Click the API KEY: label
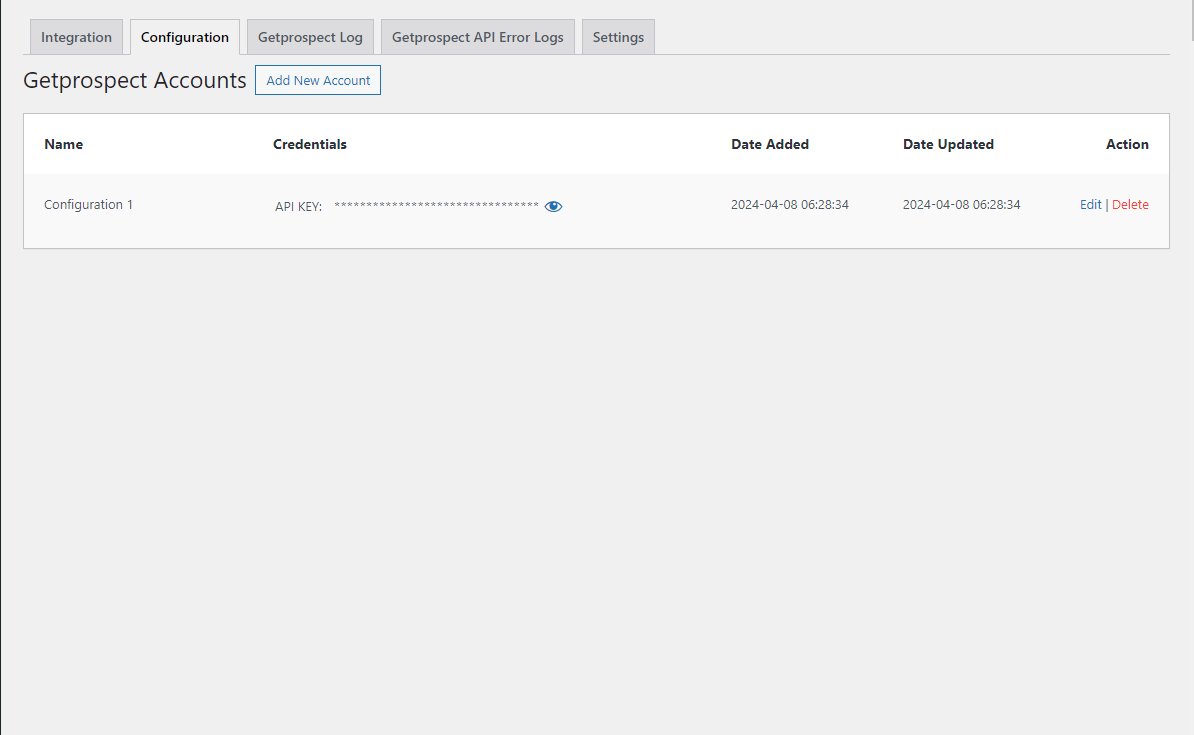Screen dimensions: 1194x735 pyautogui.click(x=298, y=206)
